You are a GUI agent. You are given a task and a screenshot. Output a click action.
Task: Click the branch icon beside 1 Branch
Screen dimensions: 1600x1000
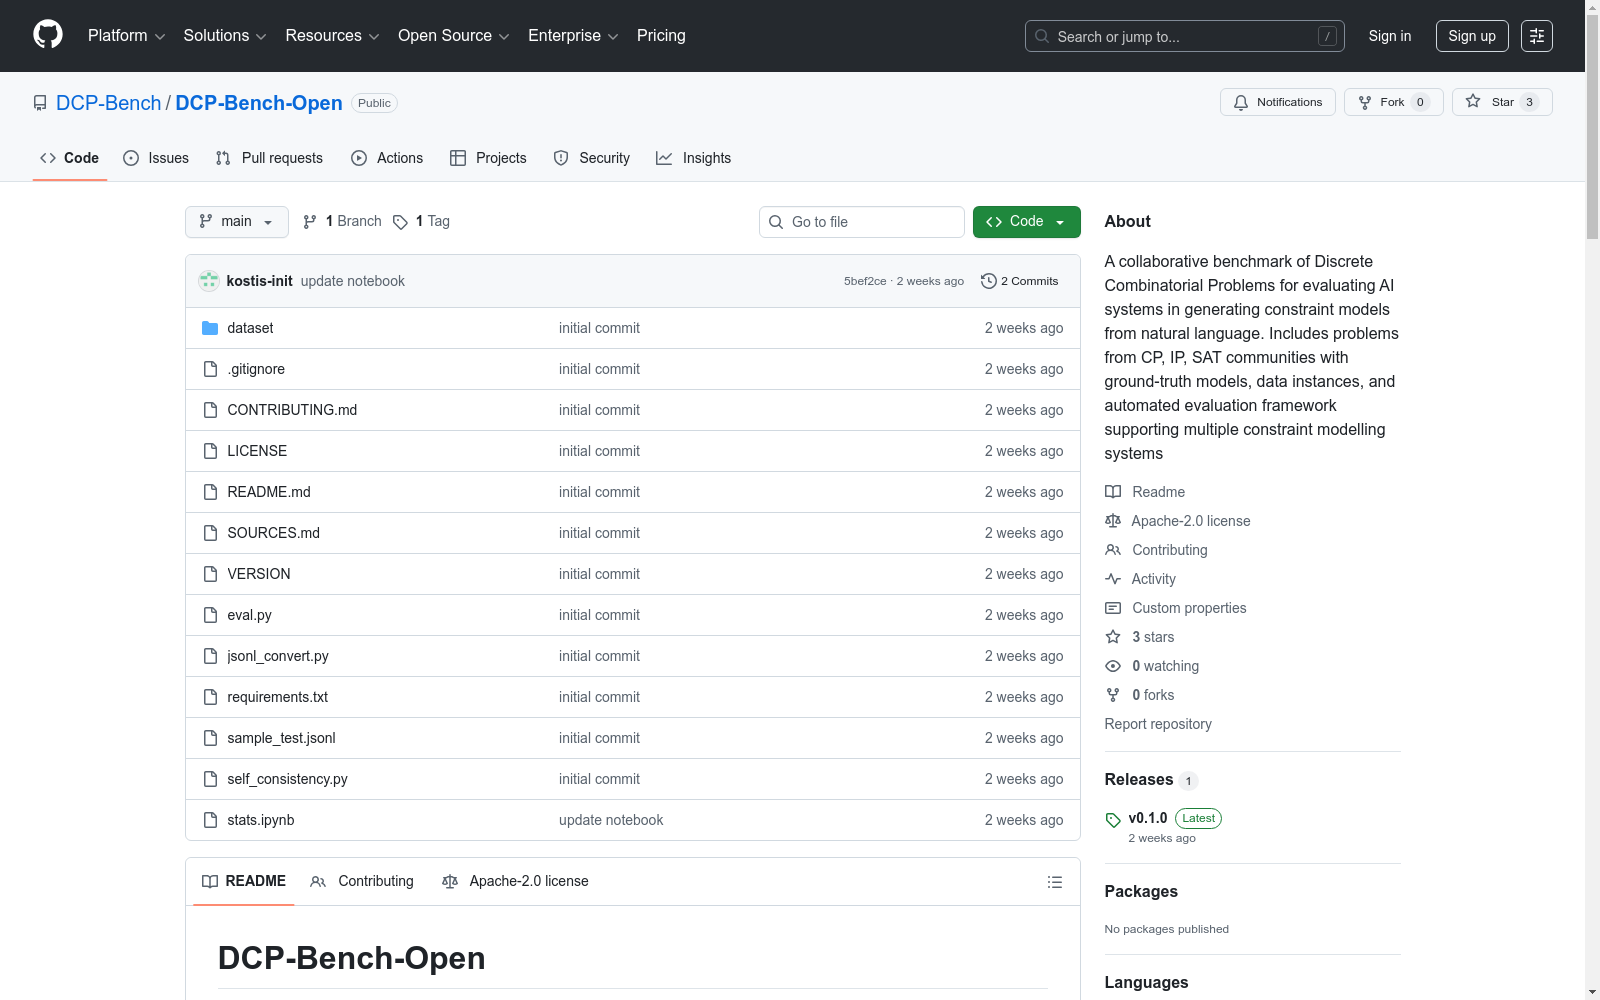(310, 222)
